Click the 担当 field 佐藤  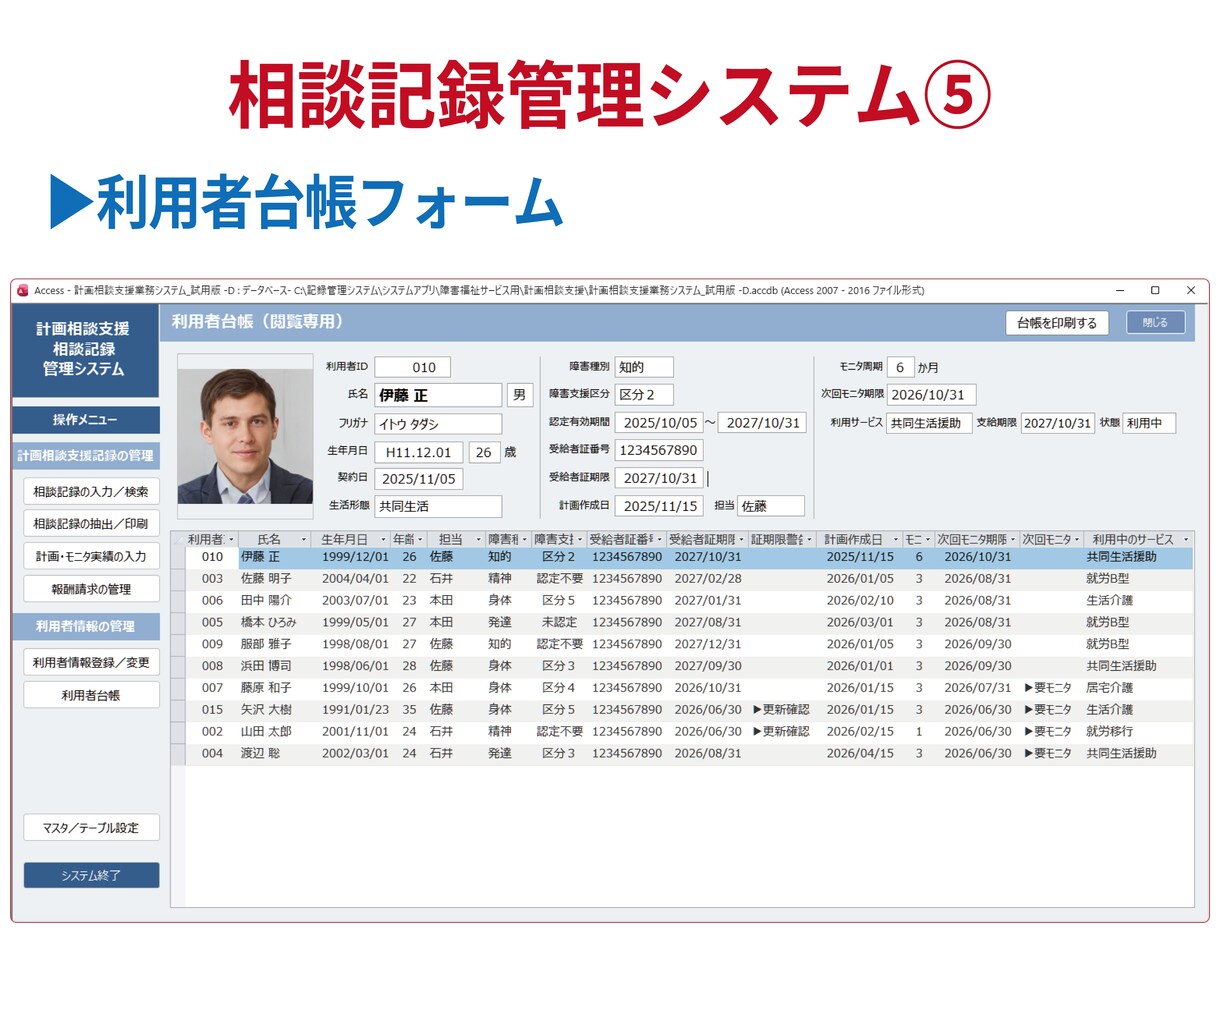(770, 506)
